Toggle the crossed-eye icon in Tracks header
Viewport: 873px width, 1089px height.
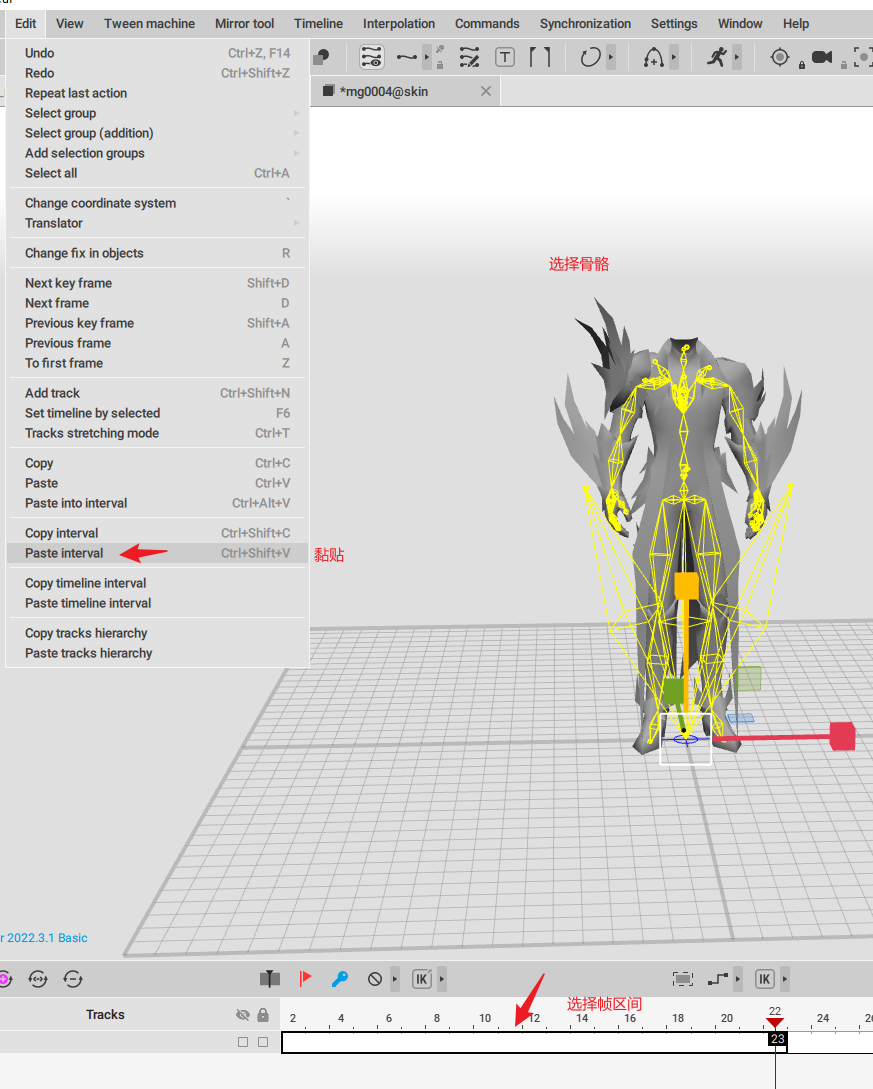pos(242,1015)
